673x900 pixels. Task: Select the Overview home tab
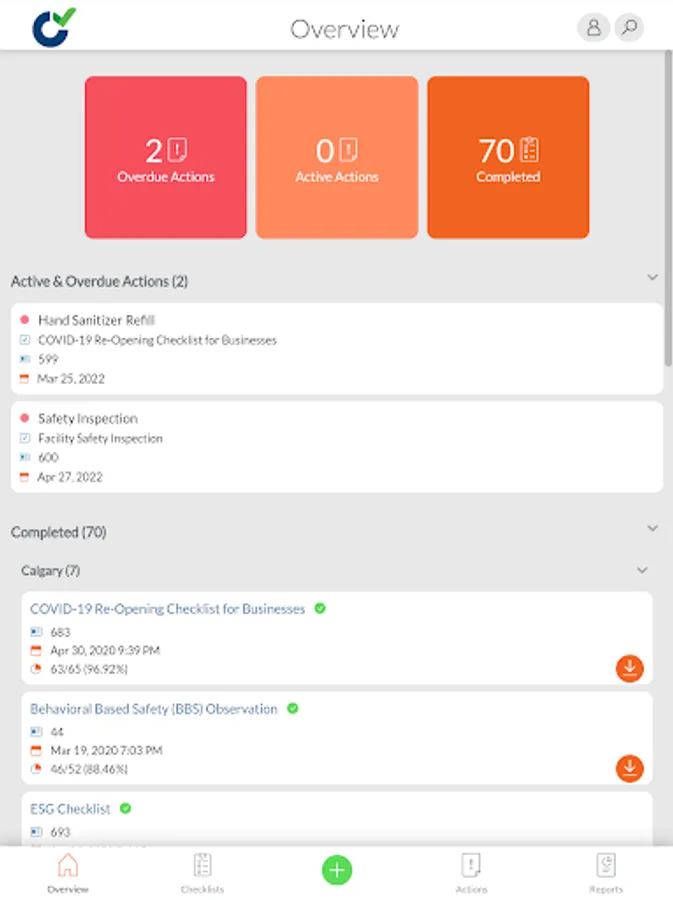(68, 872)
